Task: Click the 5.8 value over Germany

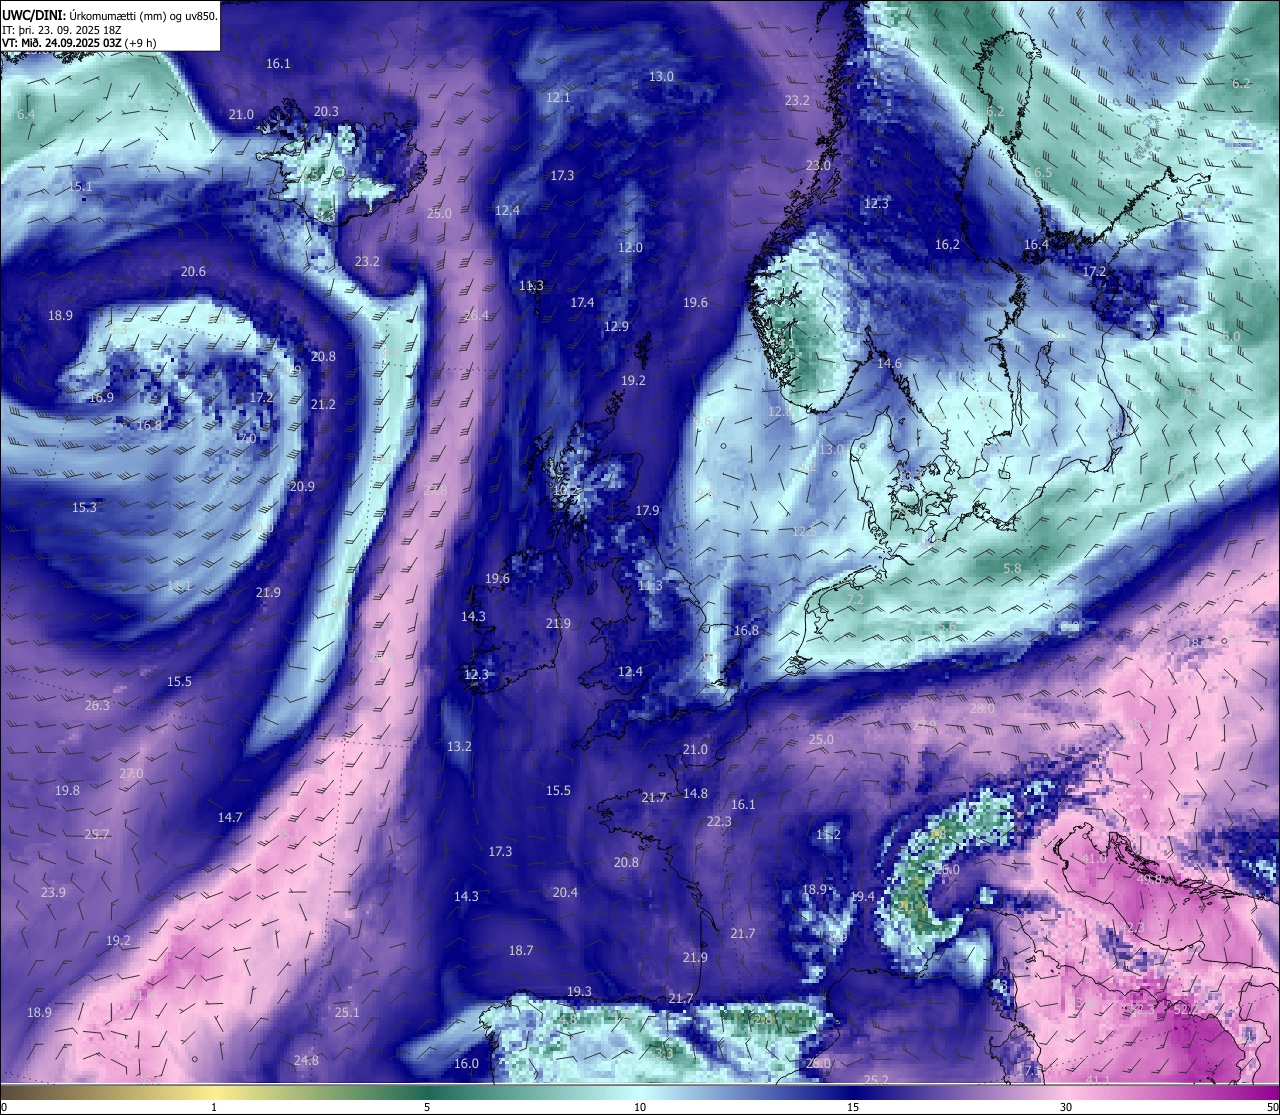Action: [1012, 569]
